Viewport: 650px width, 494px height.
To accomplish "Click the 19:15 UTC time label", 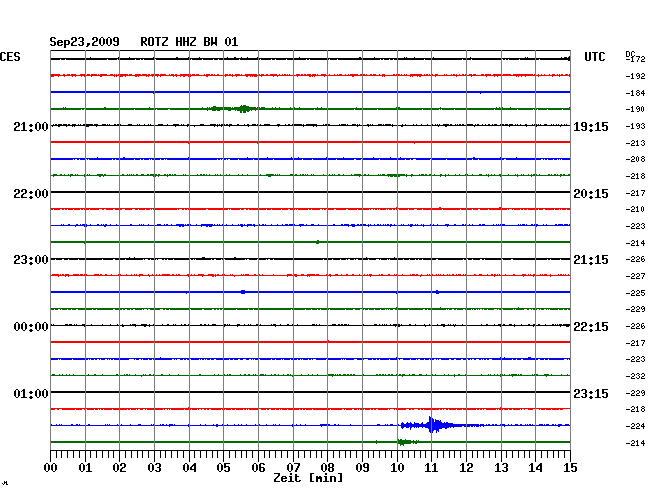I will point(591,126).
